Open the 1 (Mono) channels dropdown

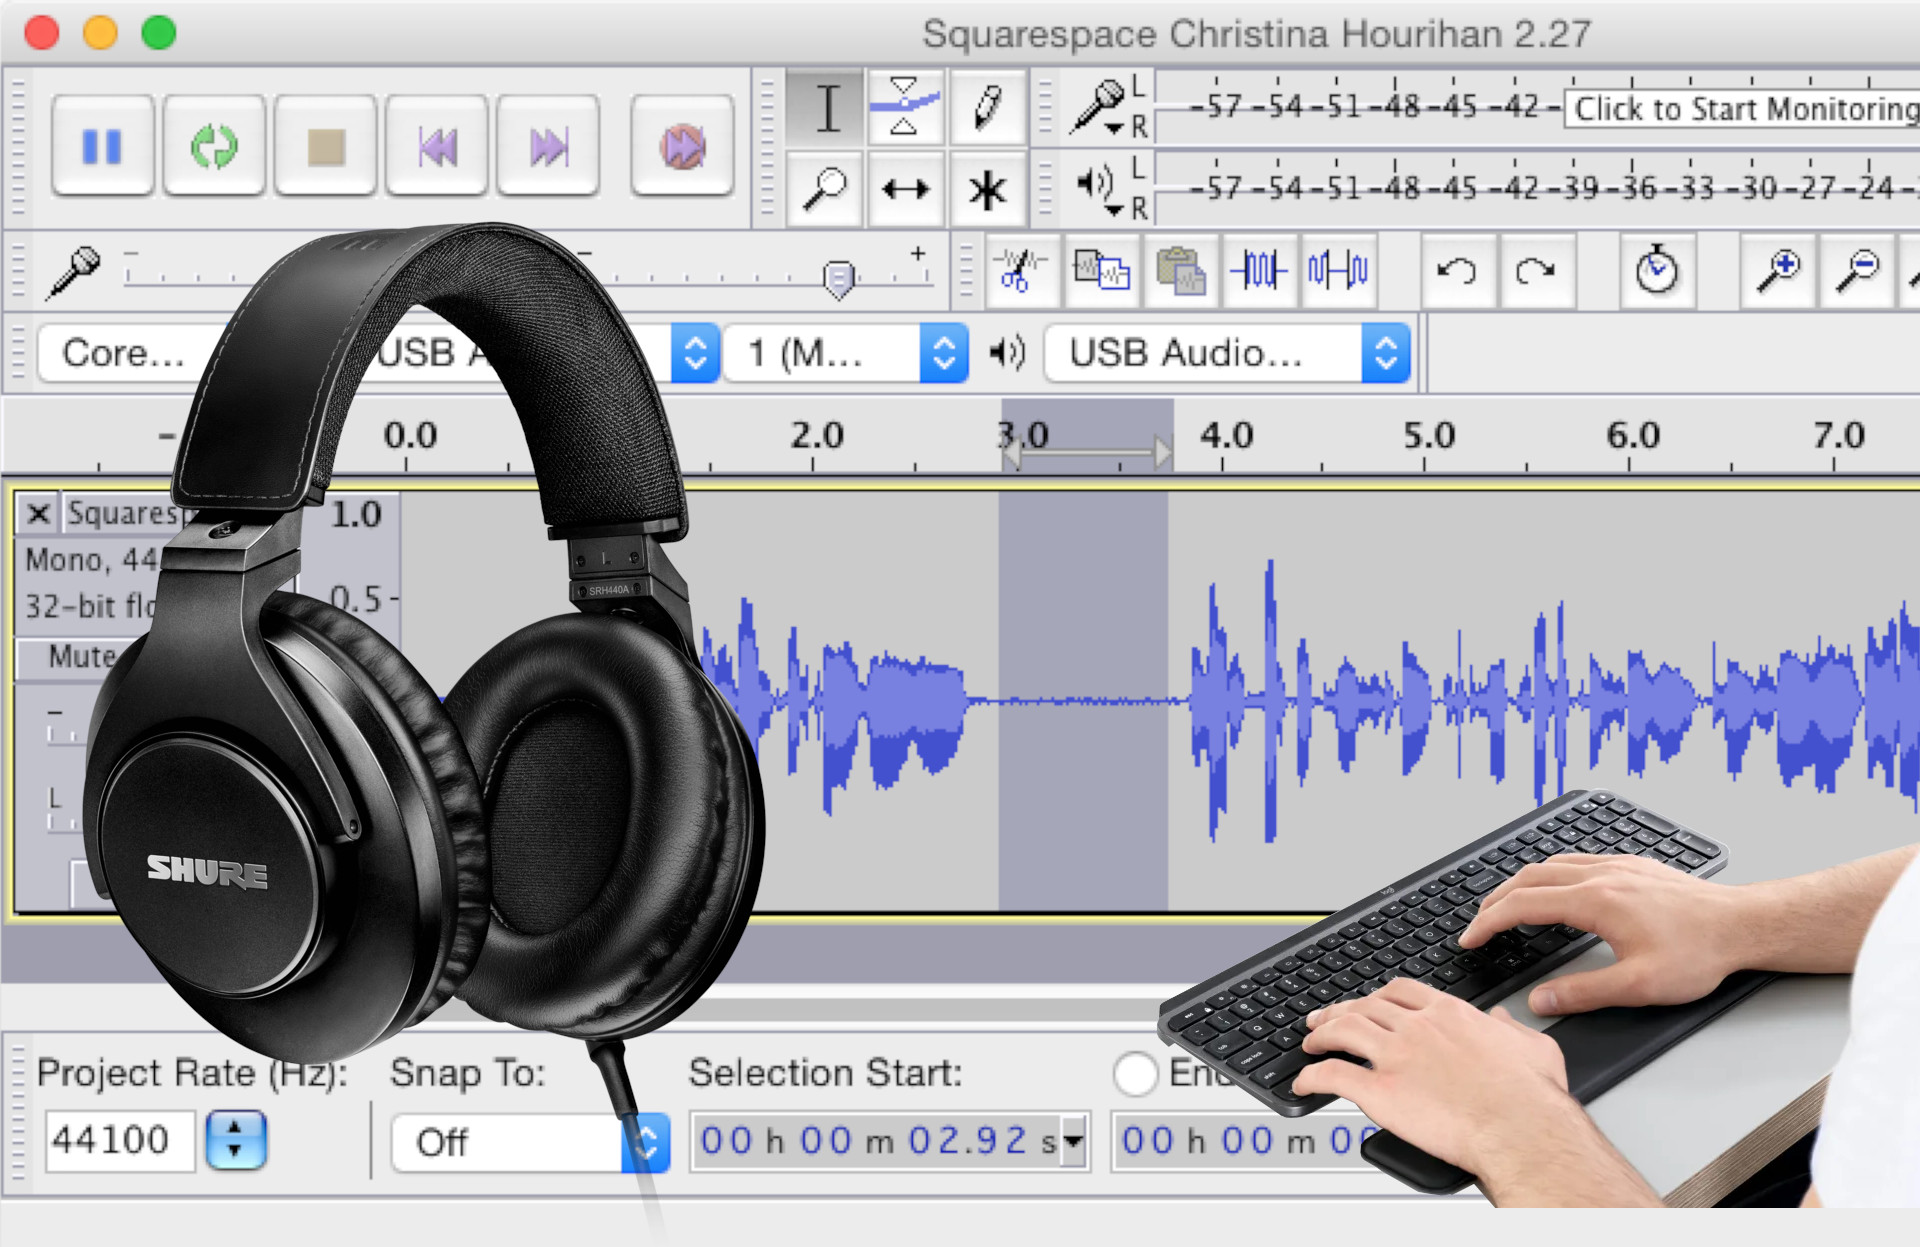point(845,353)
